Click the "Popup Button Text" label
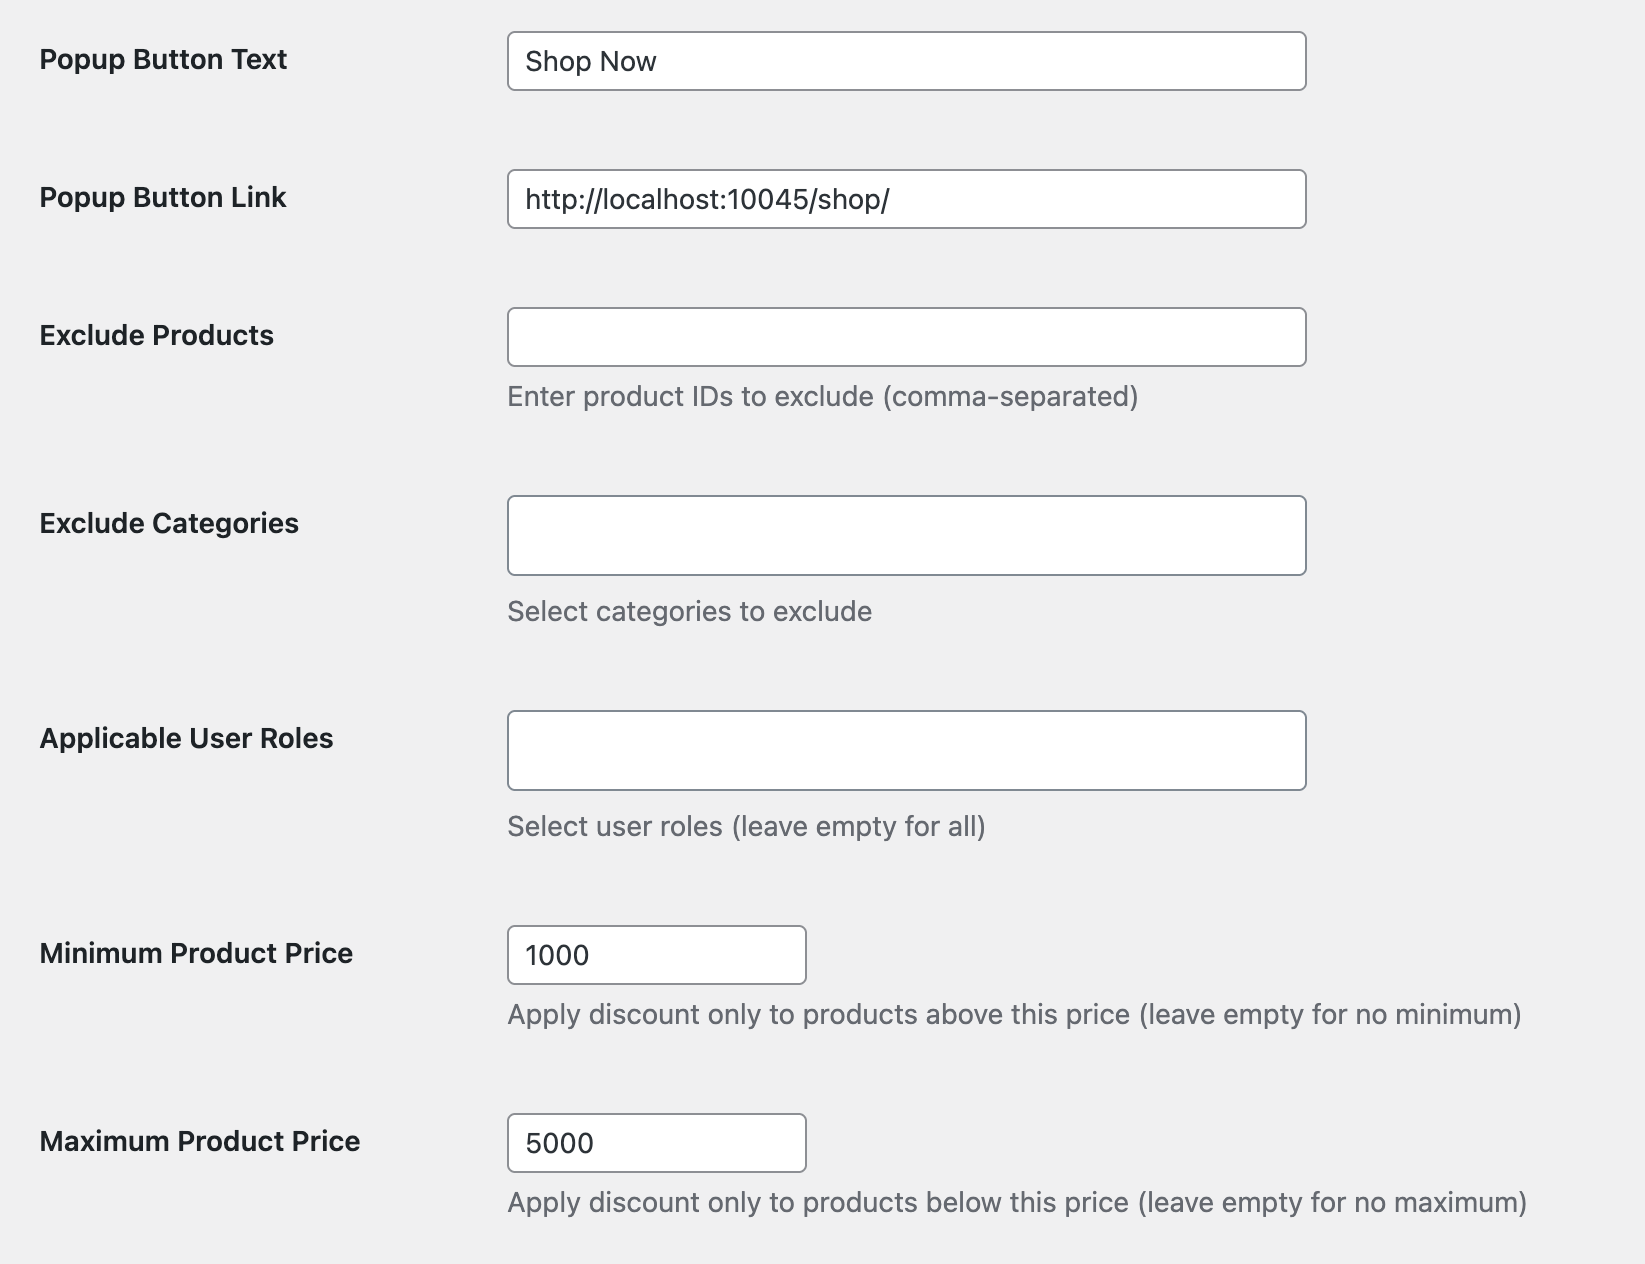Screen dimensions: 1645x1264 (x=163, y=59)
